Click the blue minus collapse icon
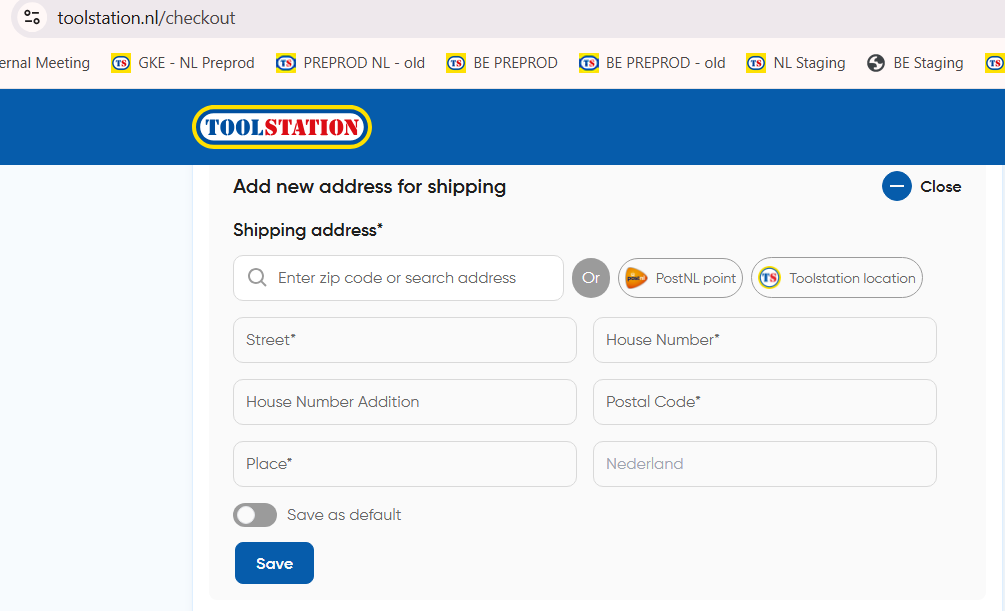This screenshot has height=611, width=1005. [x=896, y=187]
